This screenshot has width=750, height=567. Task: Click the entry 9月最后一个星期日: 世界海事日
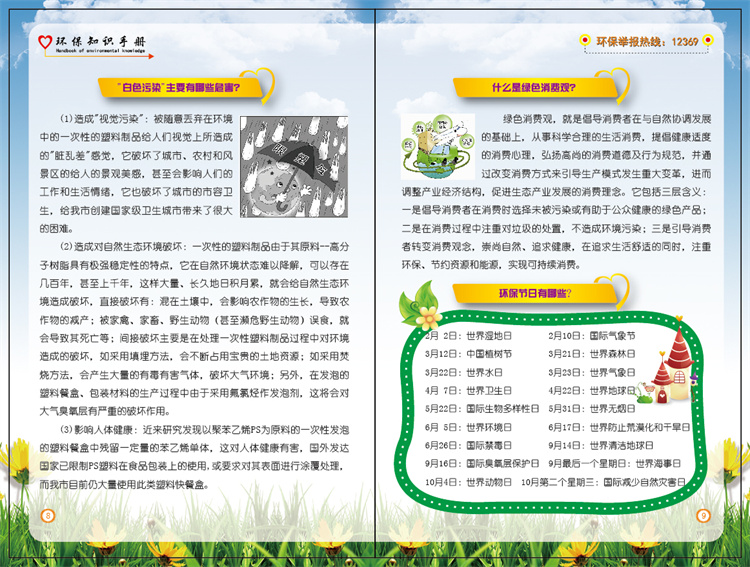tap(615, 463)
